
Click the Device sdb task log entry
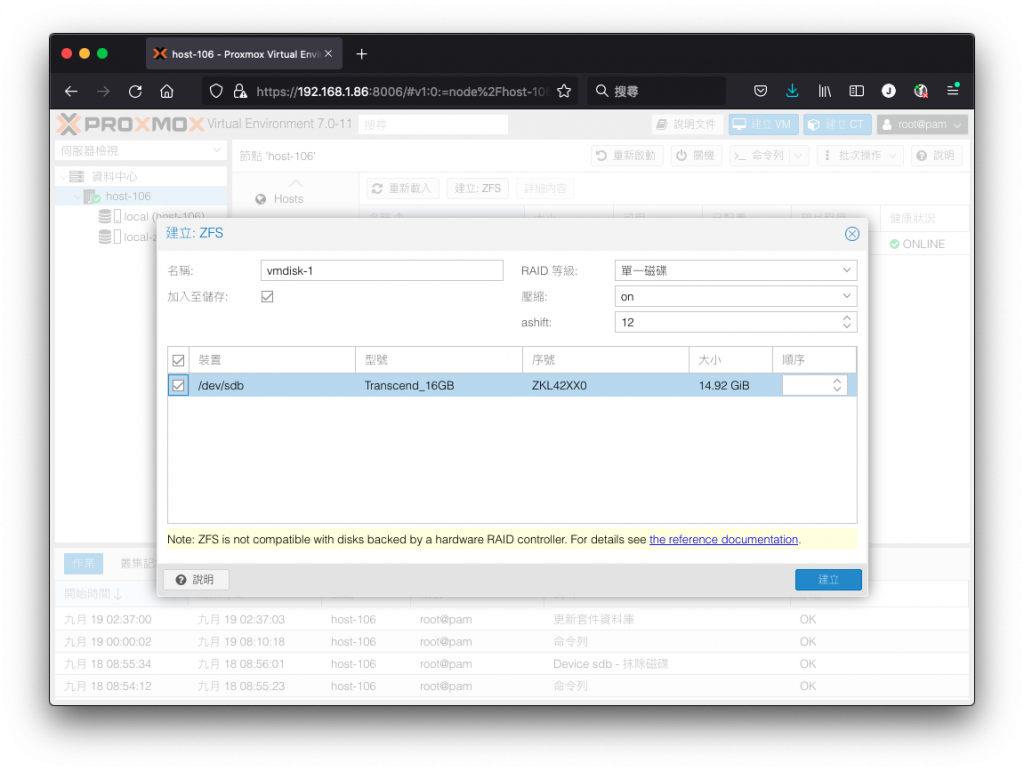(x=512, y=664)
